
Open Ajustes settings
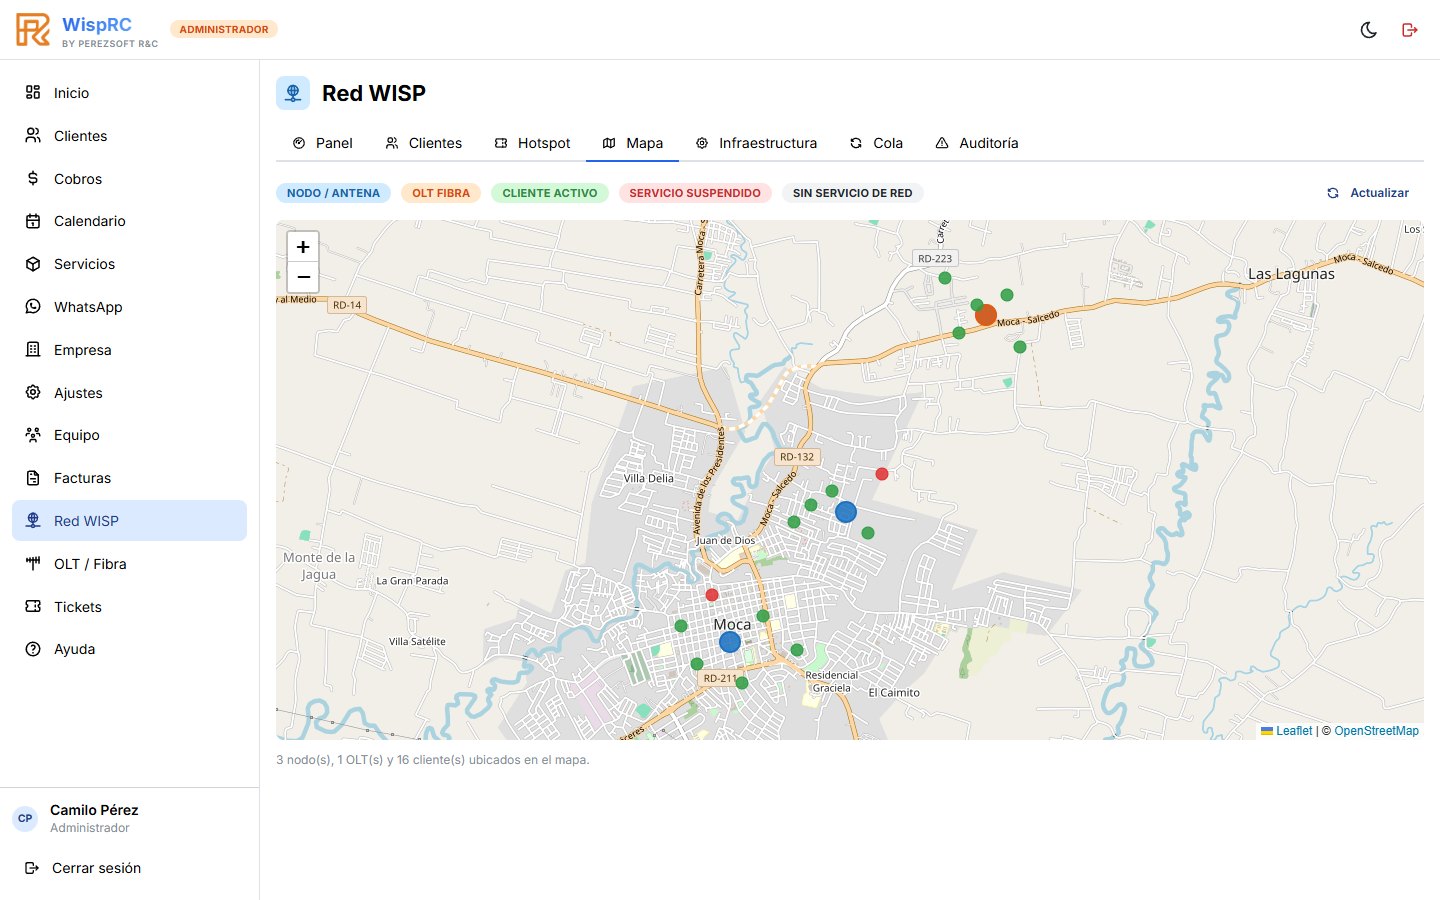(x=129, y=393)
